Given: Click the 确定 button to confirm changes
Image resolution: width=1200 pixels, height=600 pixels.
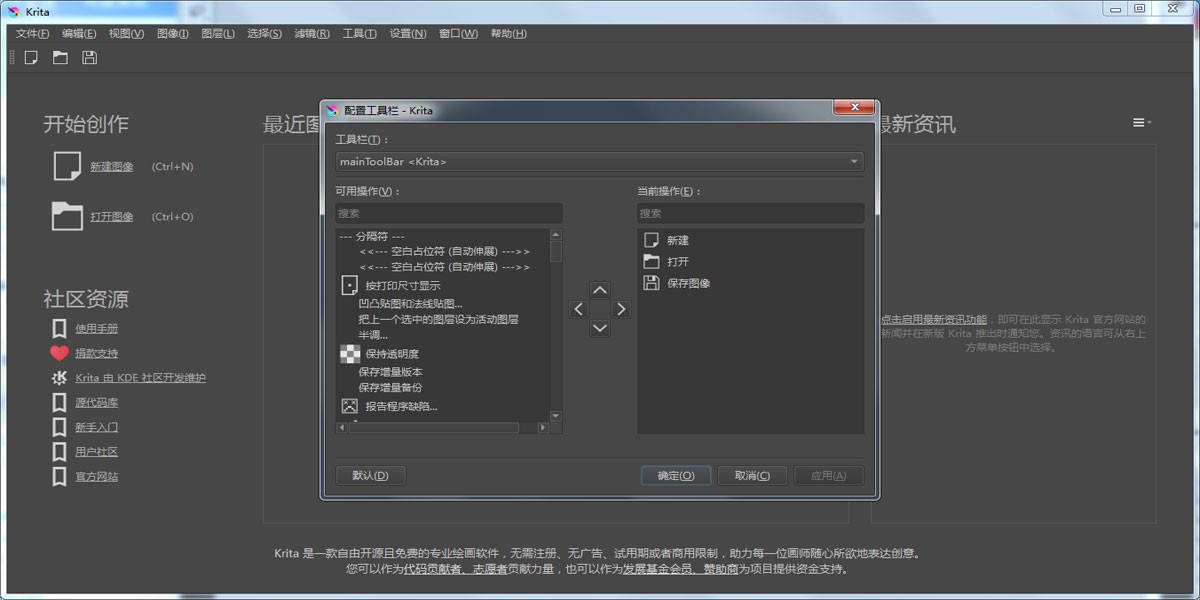Looking at the screenshot, I should (x=676, y=475).
